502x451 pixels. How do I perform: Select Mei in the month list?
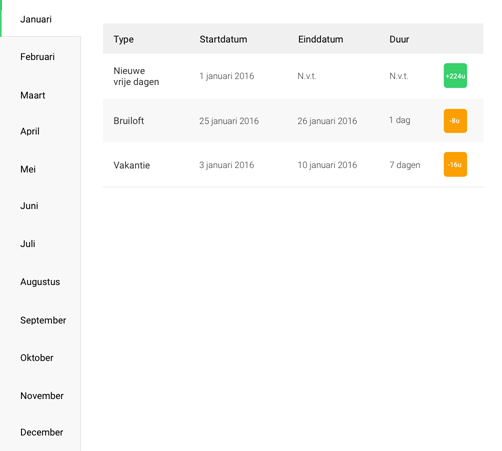(x=40, y=169)
